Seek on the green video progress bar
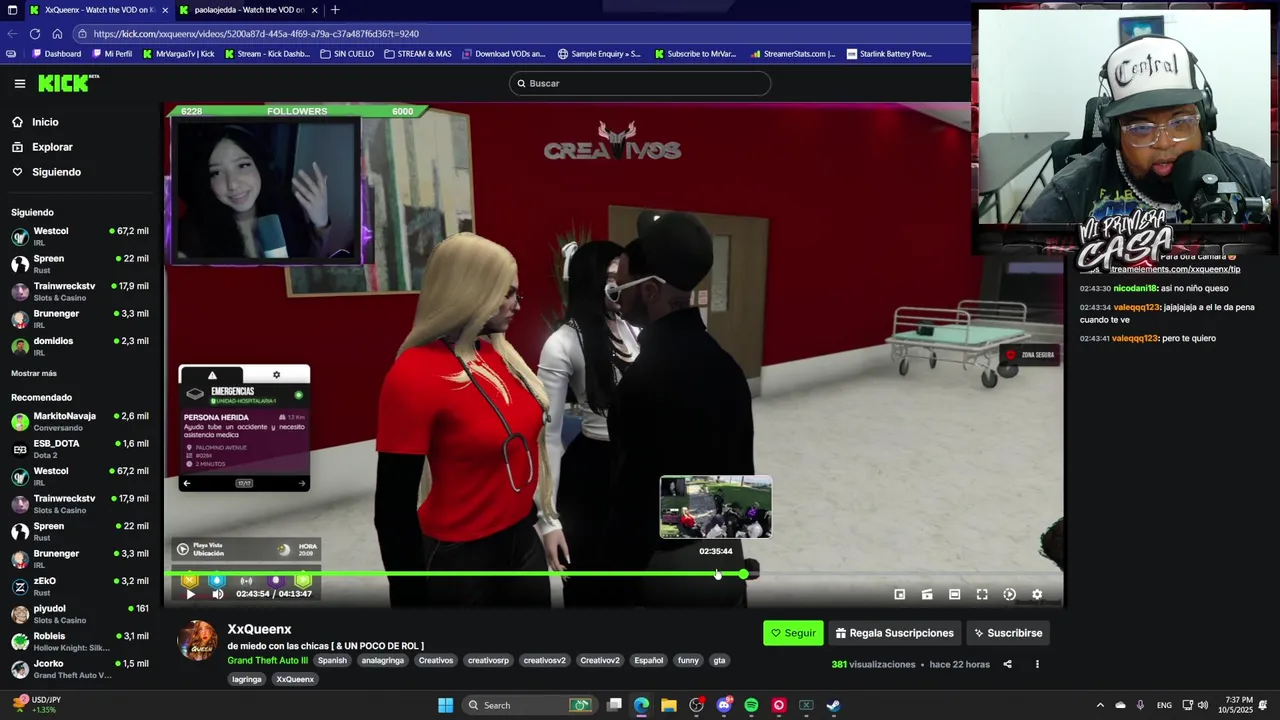Screen dimensions: 1280x720 [x=614, y=574]
